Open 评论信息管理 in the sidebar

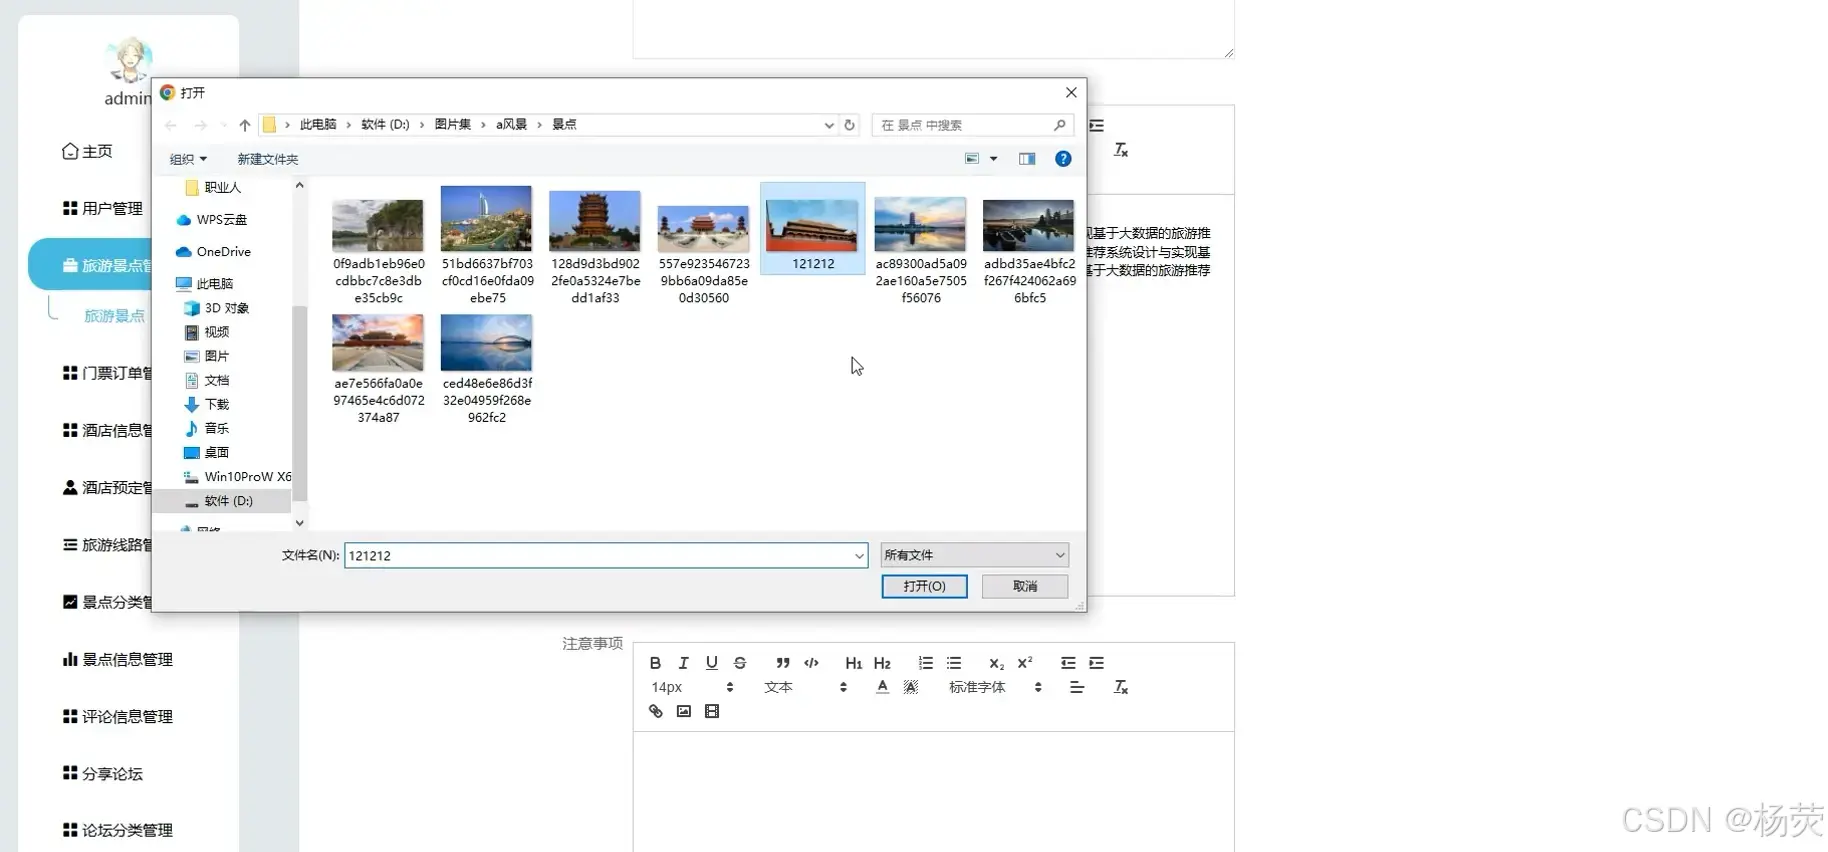click(118, 716)
